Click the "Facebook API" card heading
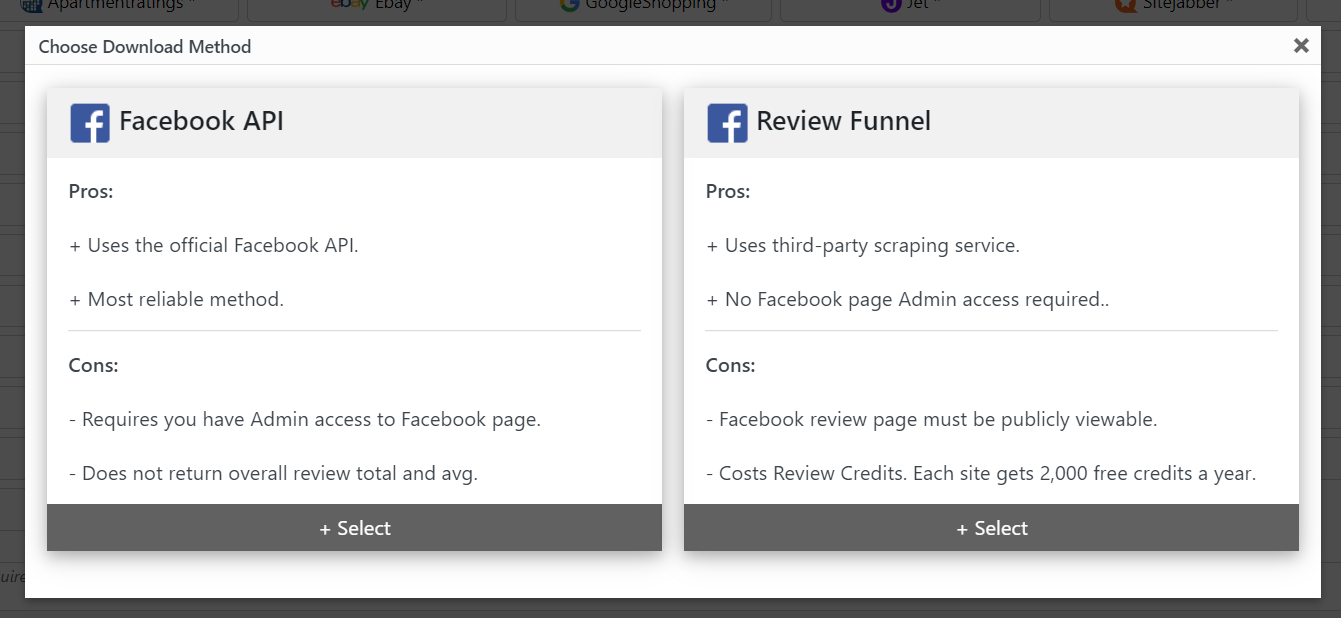Screen dimensions: 1341x618 tap(201, 122)
